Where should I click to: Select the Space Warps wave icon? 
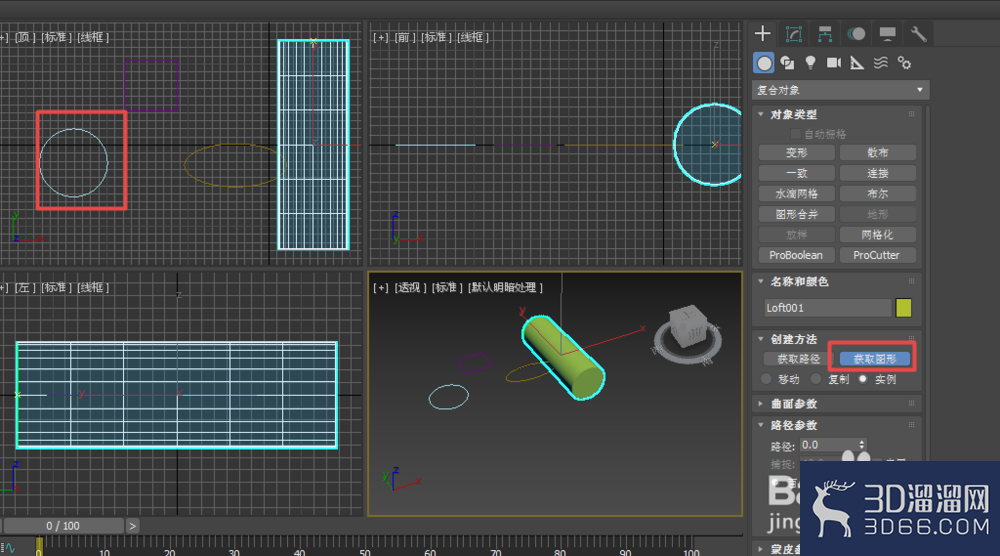pyautogui.click(x=881, y=62)
